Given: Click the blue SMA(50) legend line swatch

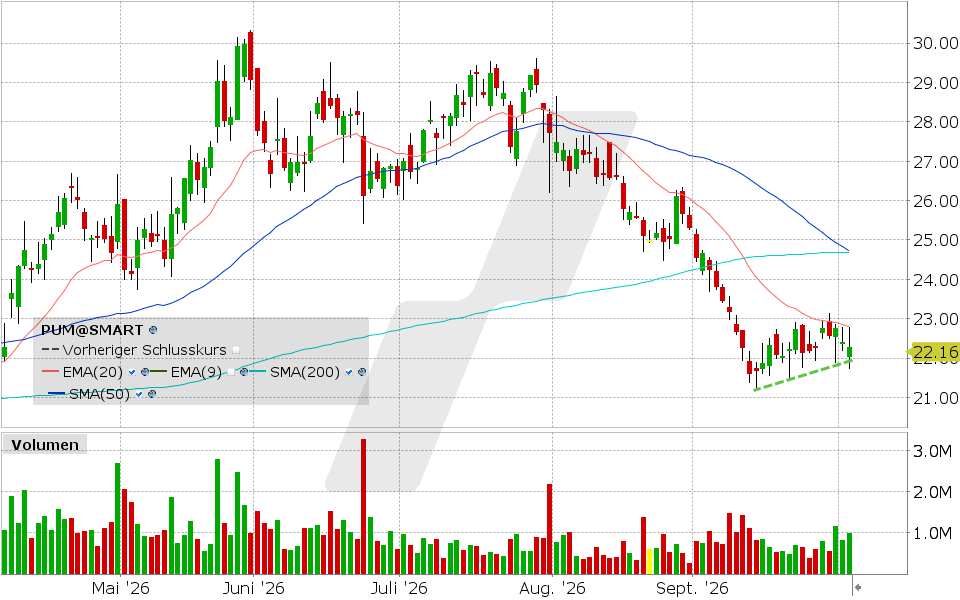Looking at the screenshot, I should click(x=56, y=393).
